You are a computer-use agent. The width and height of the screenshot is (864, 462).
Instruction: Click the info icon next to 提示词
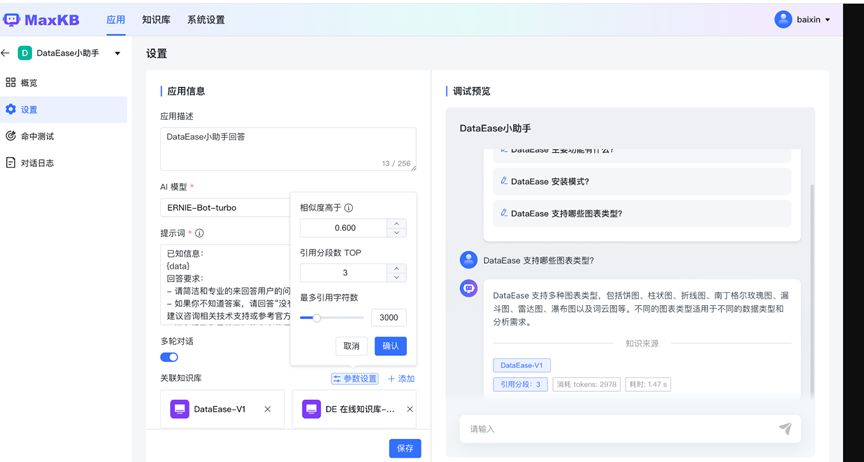point(199,233)
